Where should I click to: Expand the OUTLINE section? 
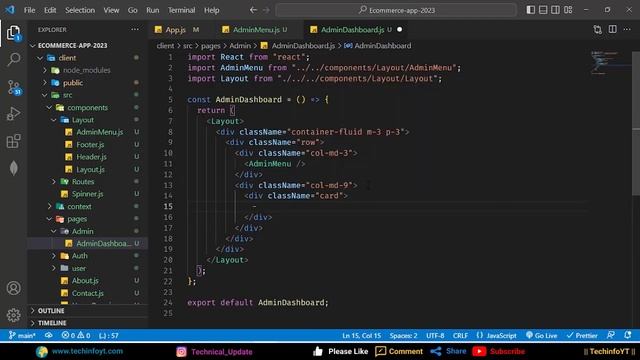(88, 311)
